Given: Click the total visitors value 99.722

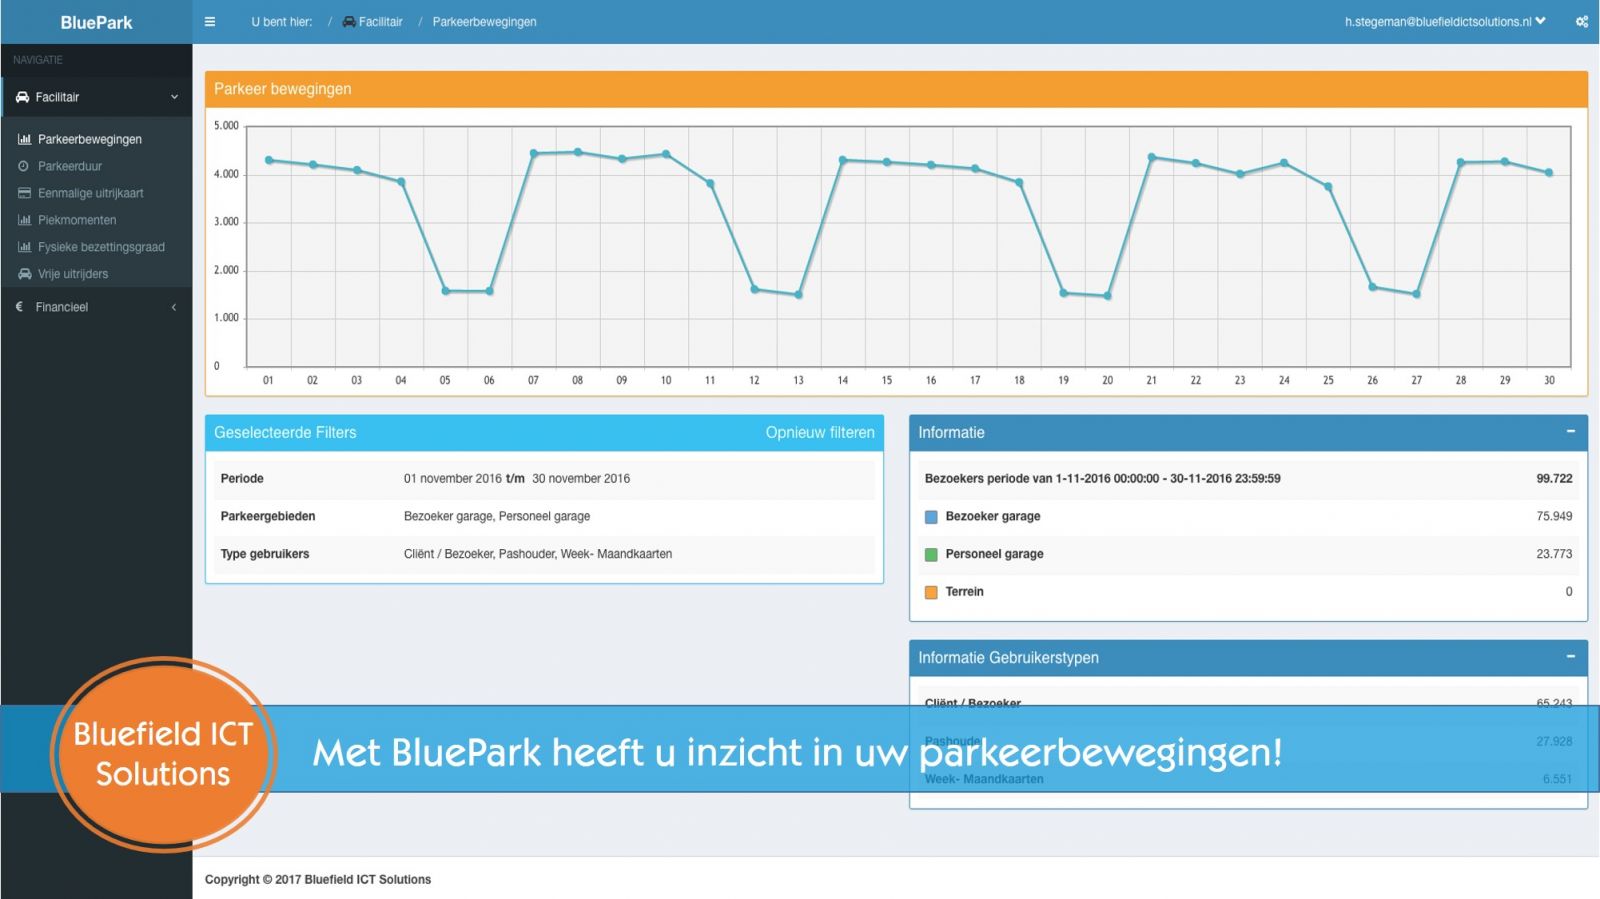Looking at the screenshot, I should click(1554, 479).
